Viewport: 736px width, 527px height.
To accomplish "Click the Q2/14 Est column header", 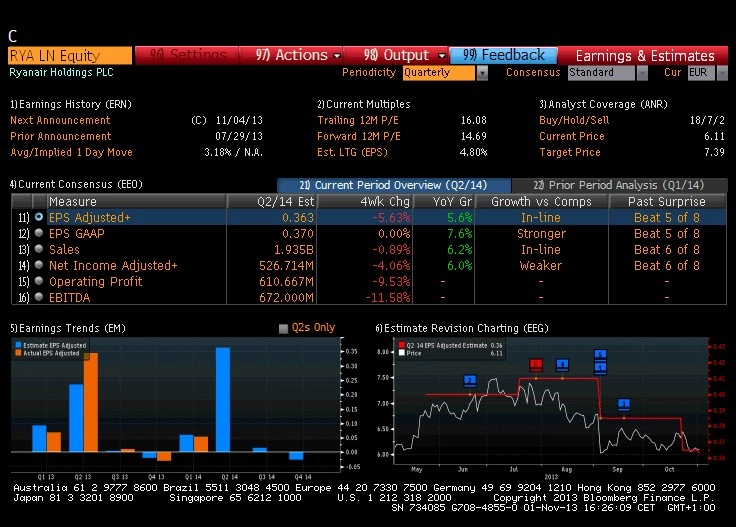I will coord(272,201).
